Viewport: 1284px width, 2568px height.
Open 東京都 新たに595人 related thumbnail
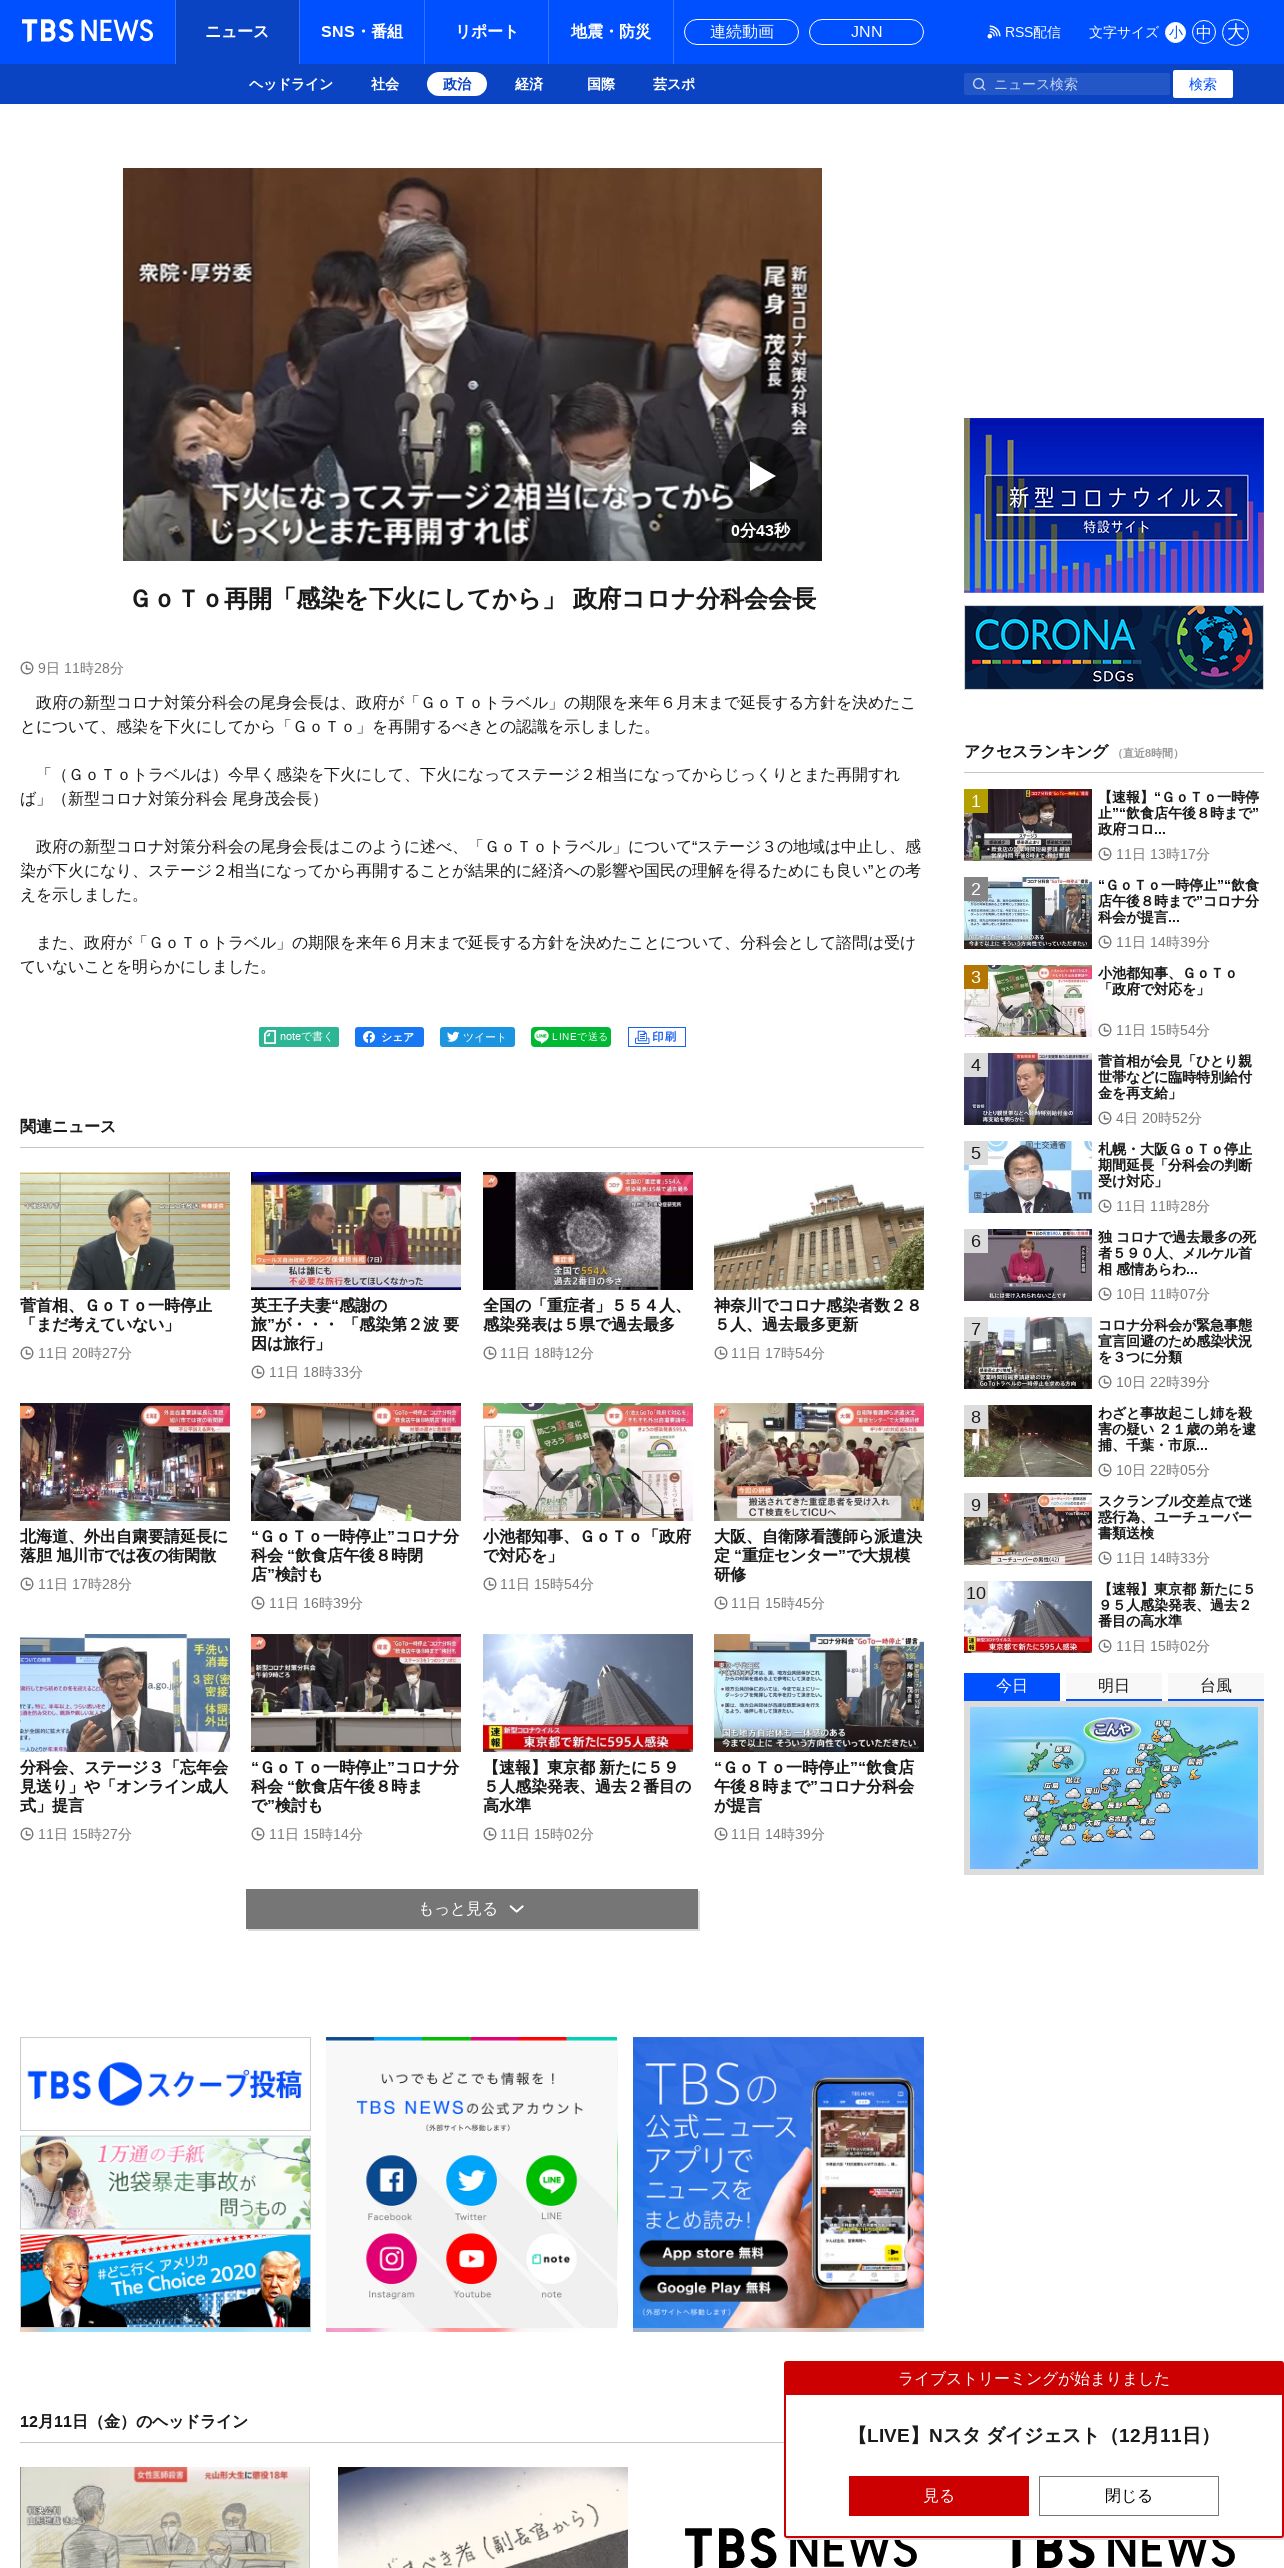(588, 1692)
